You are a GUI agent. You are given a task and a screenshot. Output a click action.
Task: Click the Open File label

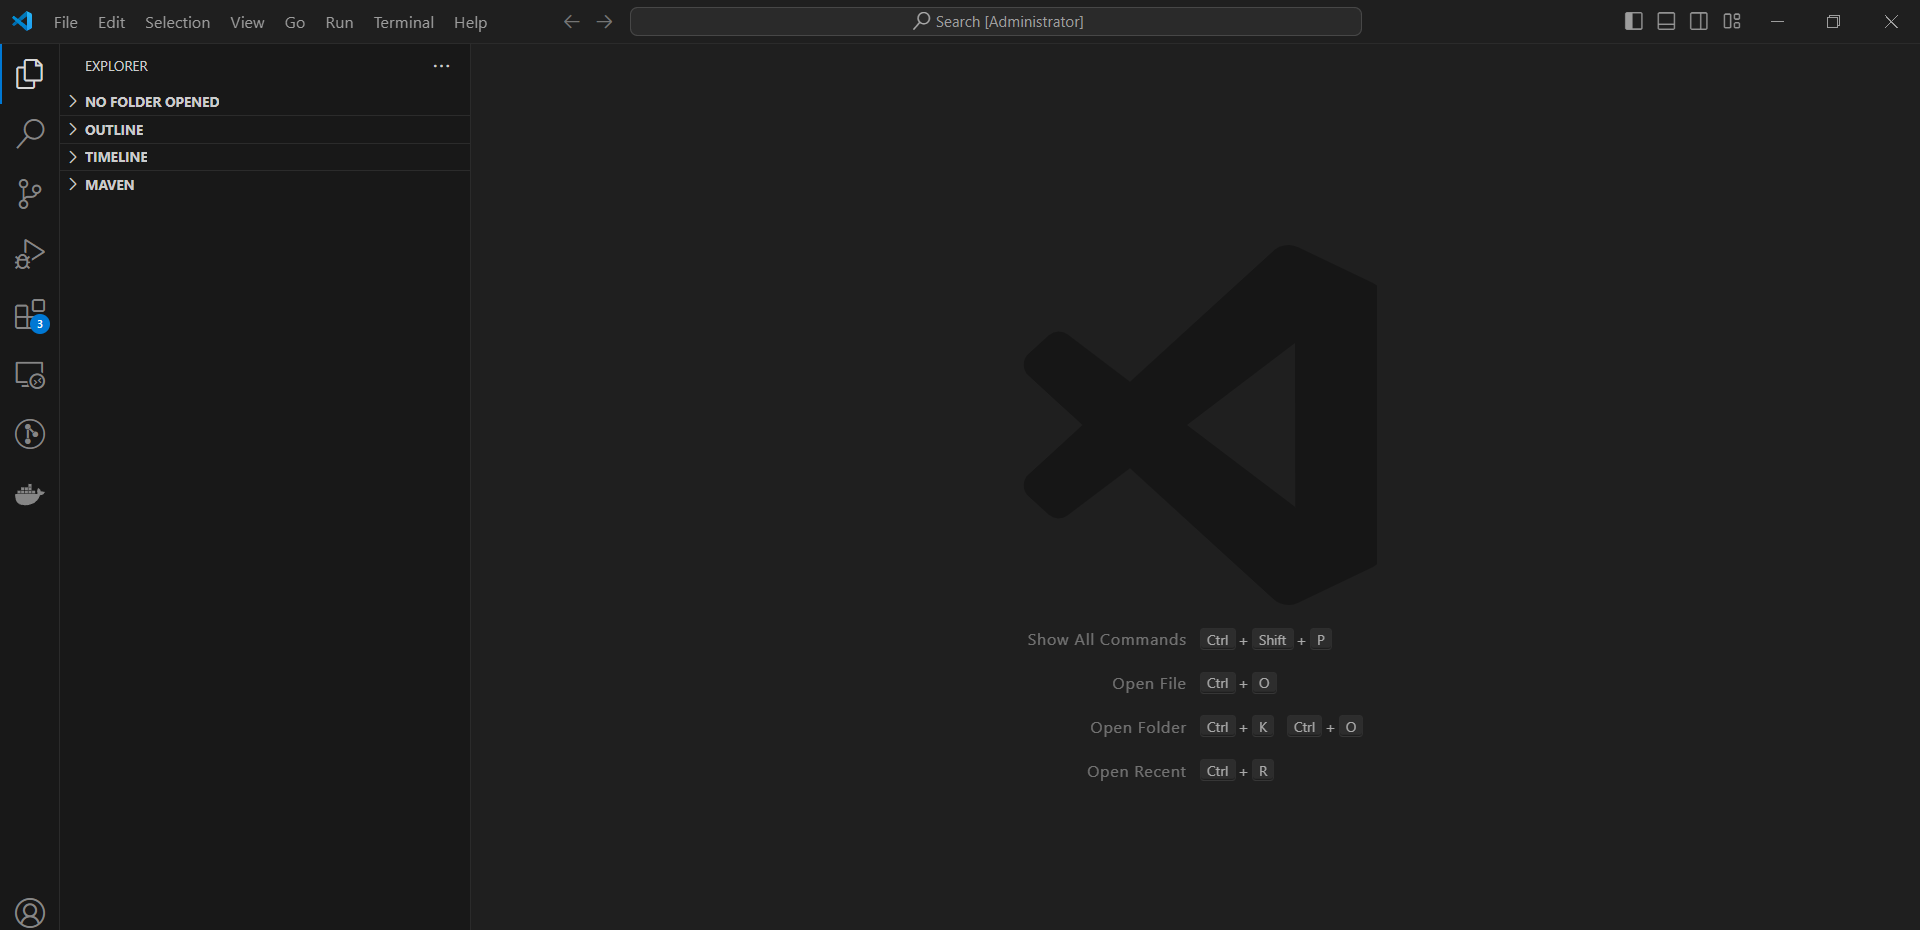[x=1149, y=684]
